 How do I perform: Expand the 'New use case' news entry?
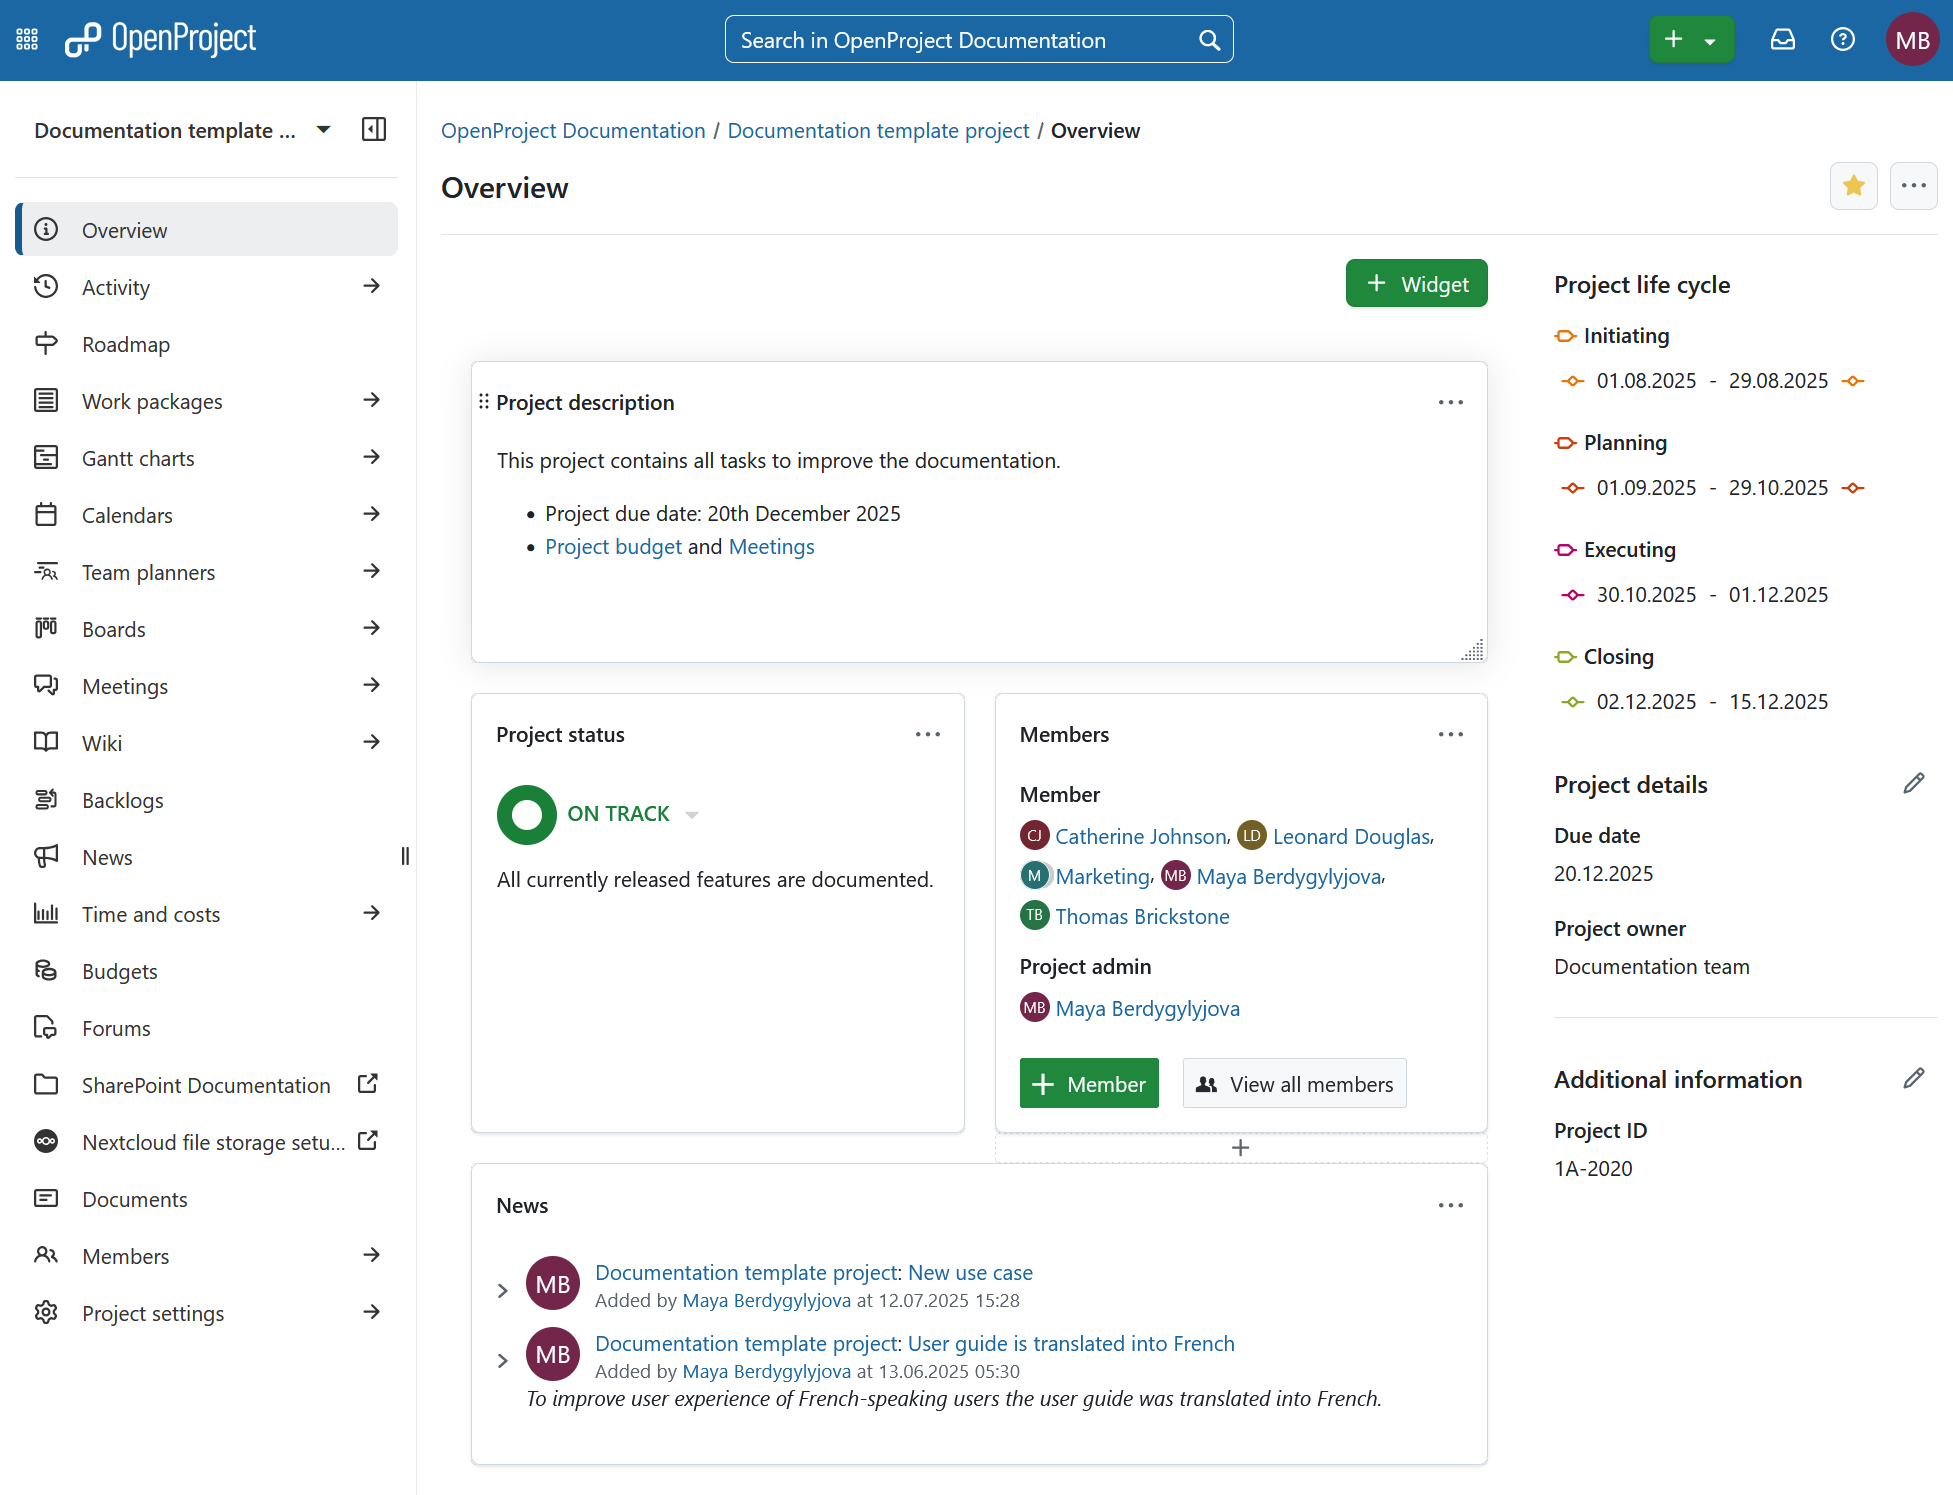click(503, 1290)
